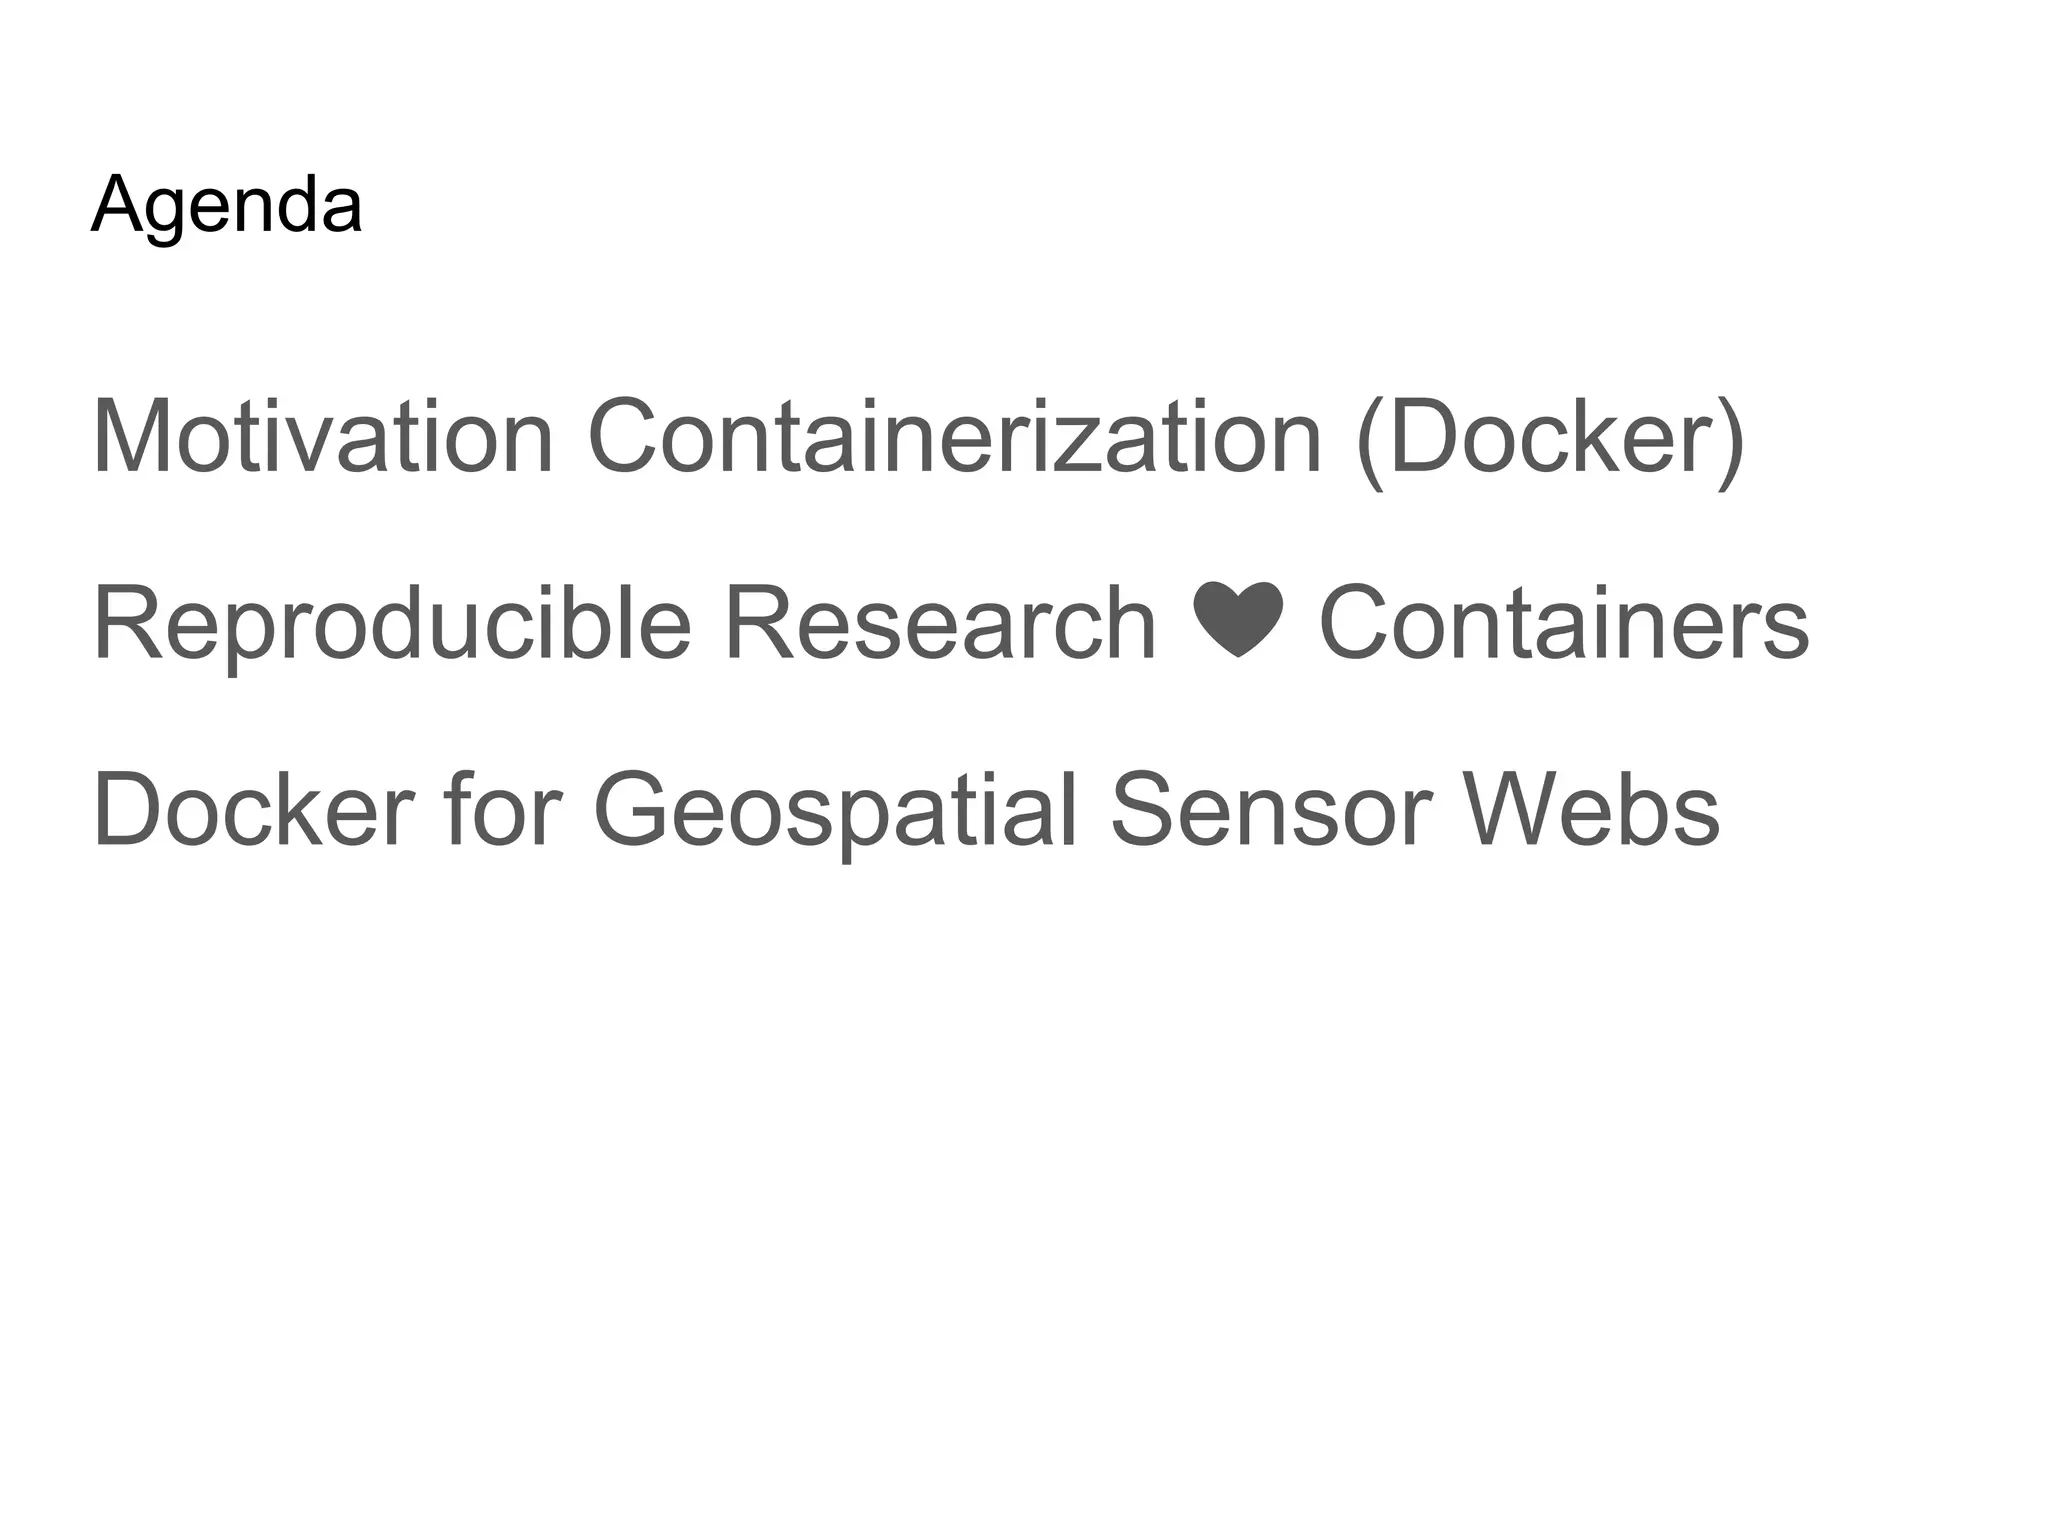This screenshot has width=2048, height=1536.
Task: Select the word Motivation
Action: (322, 437)
